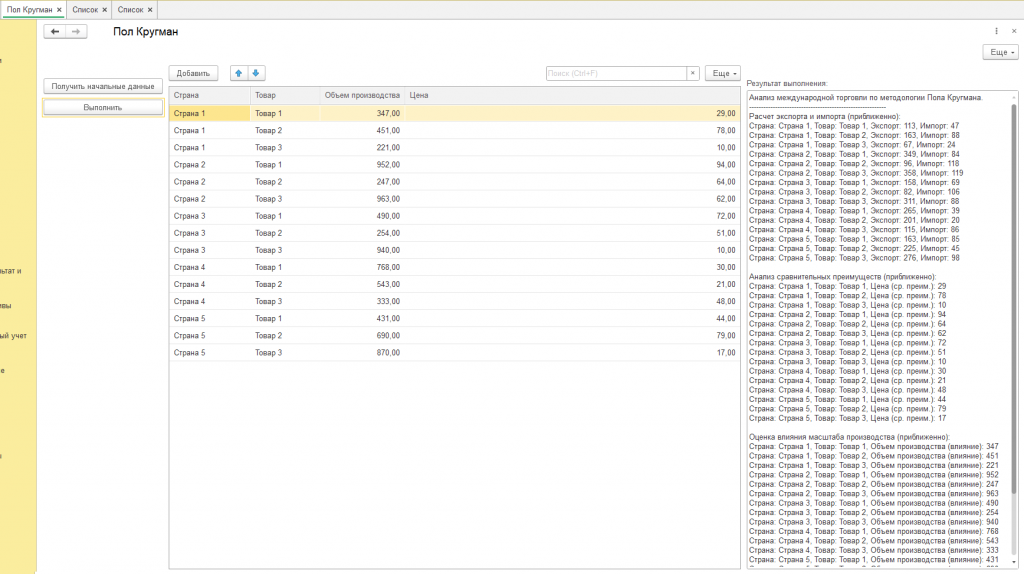
Task: Select volume cell 768,00
Action: click(x=362, y=267)
